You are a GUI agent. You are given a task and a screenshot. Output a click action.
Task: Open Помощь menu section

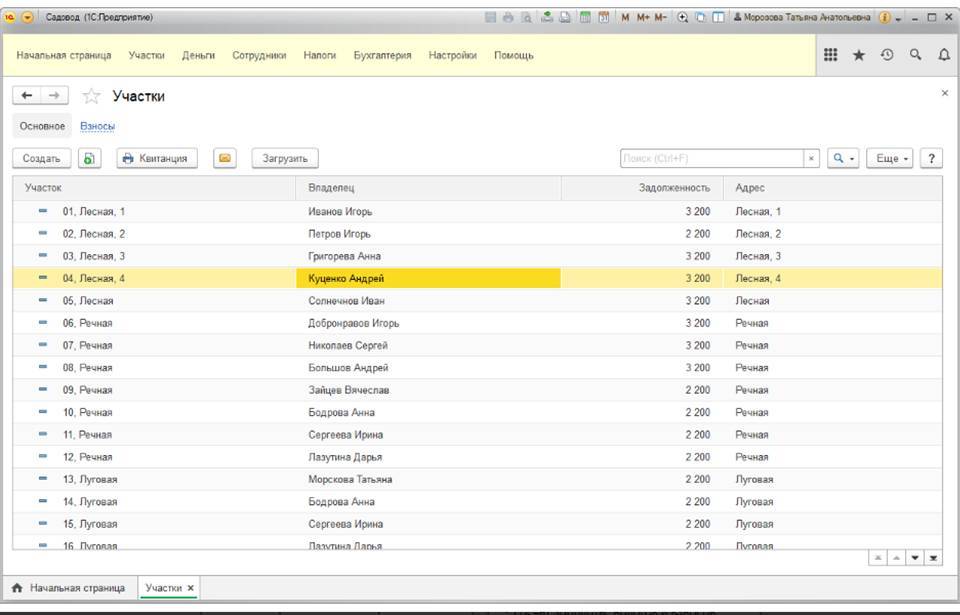click(514, 55)
